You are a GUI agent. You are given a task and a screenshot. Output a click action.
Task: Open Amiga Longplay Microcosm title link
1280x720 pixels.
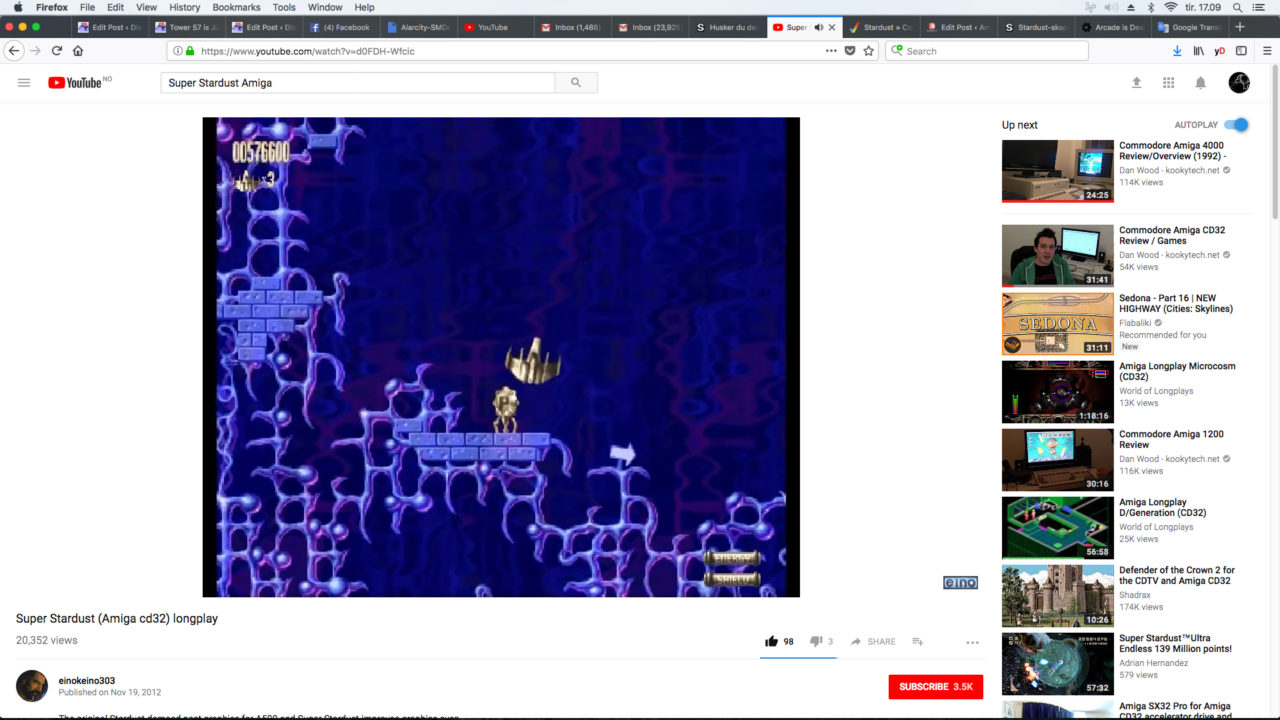coord(1177,372)
